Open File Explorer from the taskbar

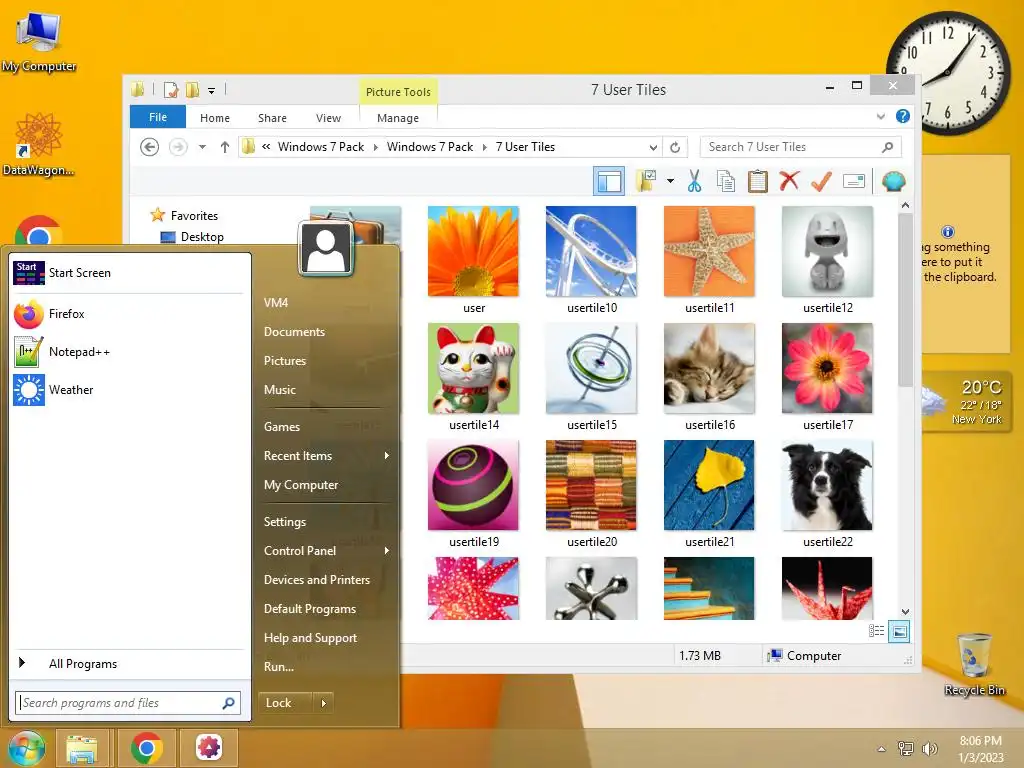(x=82, y=748)
